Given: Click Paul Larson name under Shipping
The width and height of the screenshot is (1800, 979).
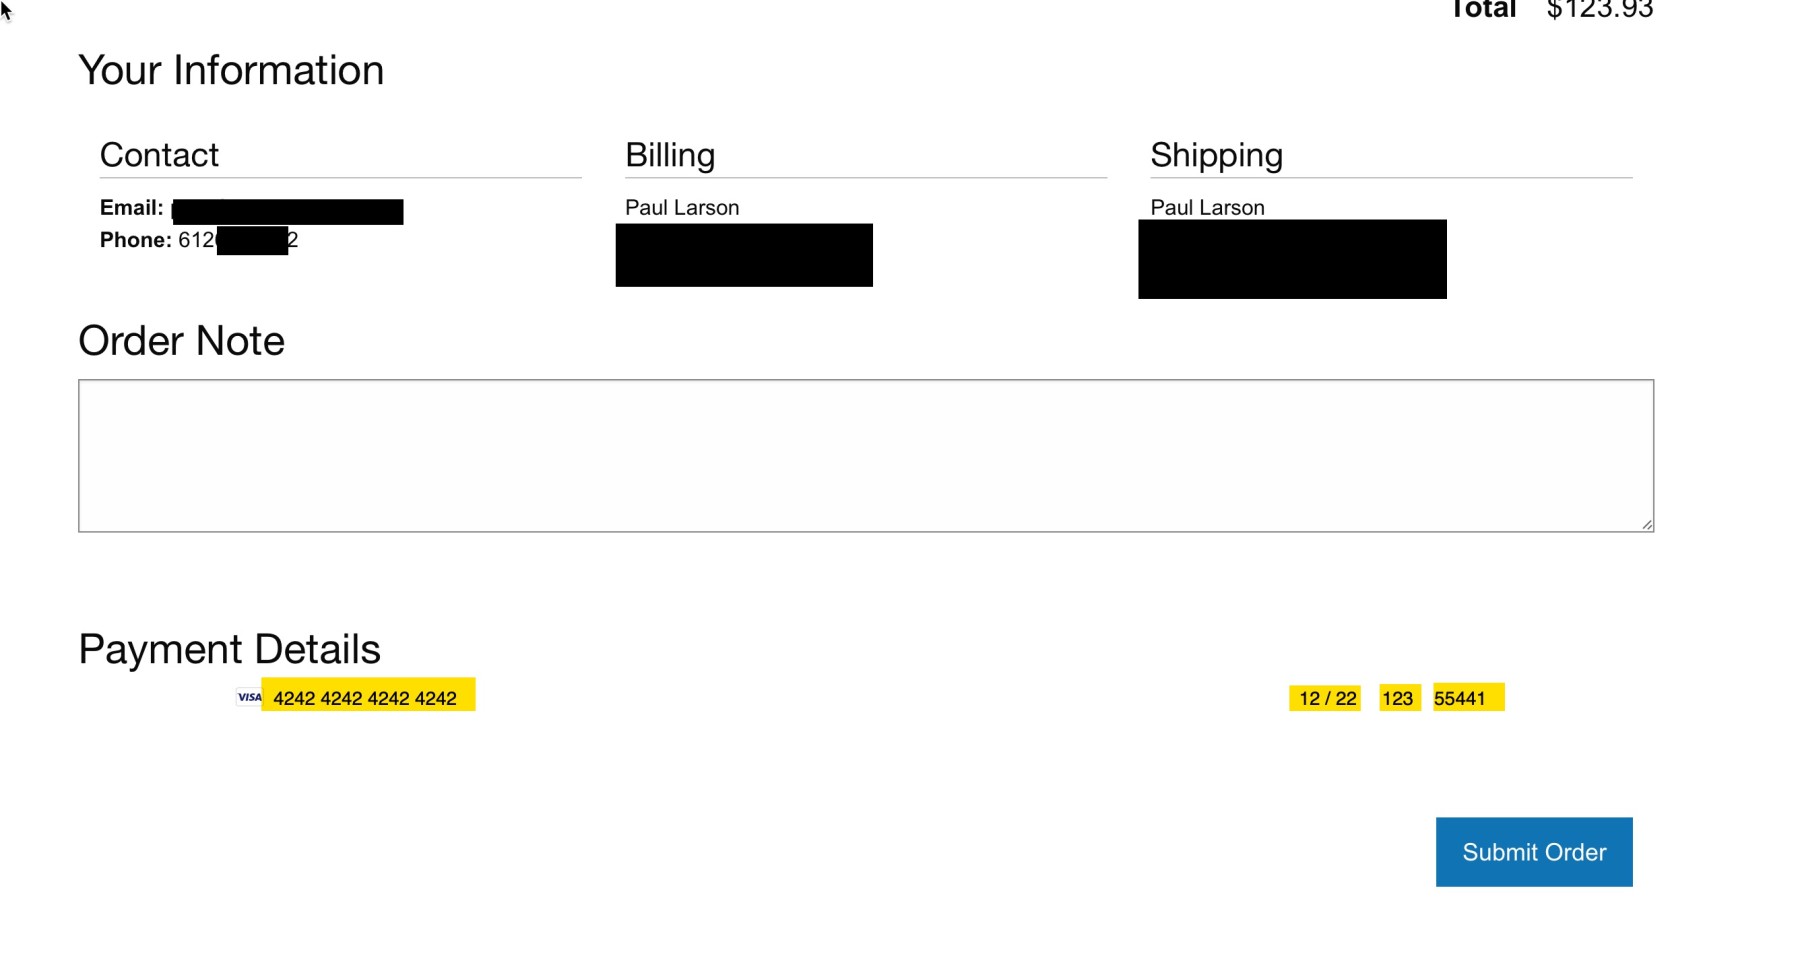Looking at the screenshot, I should [x=1207, y=208].
